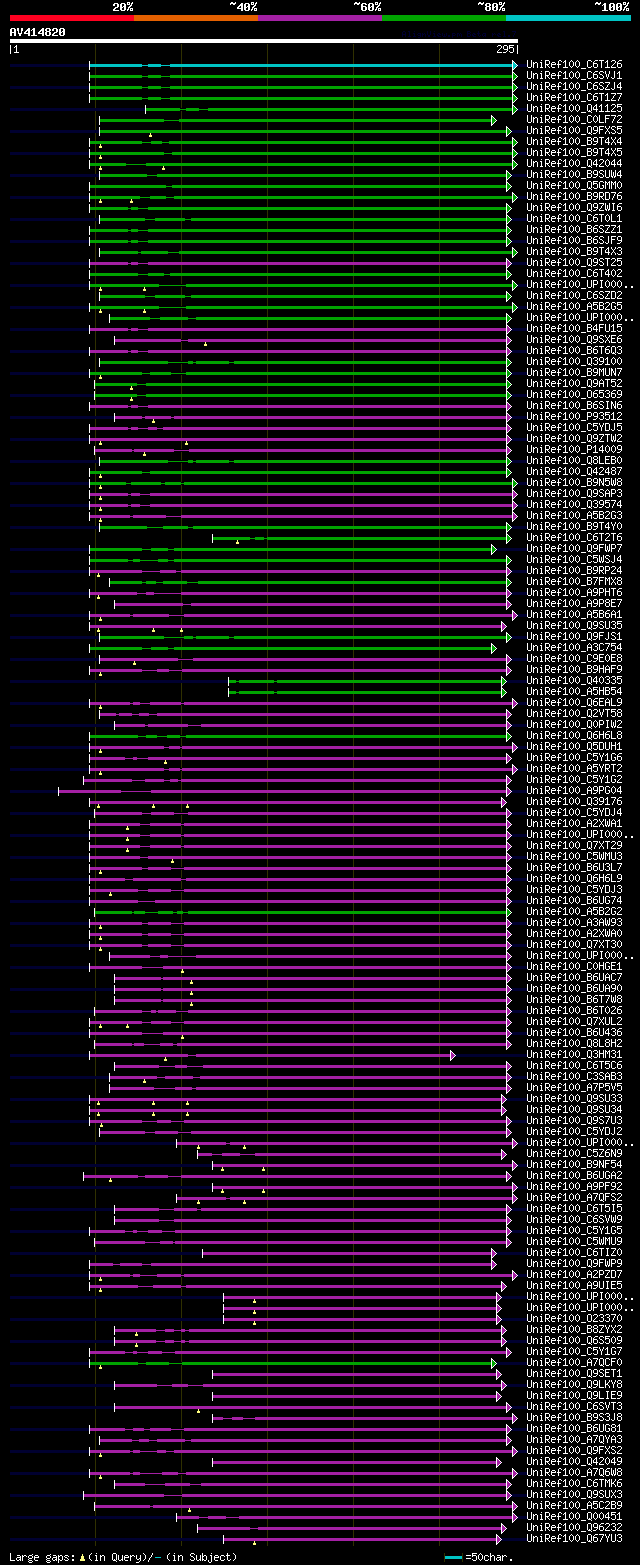Screen dimensions: 640x1565
Task: Select hit label UniRef100_B6T7W8
Action: pos(574,999)
